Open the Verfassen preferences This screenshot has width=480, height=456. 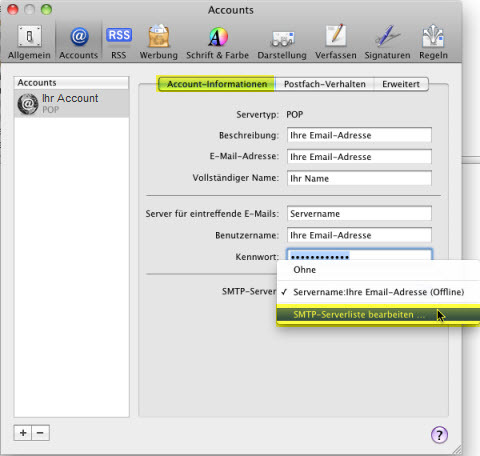click(336, 42)
